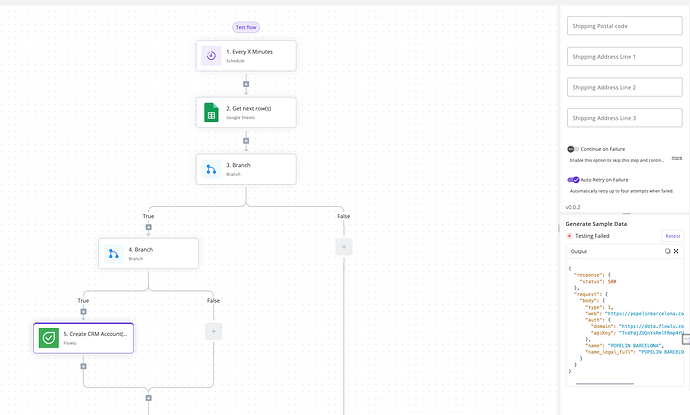Viewport: 690px width, 415px height.
Task: Add action in the False path of 3. Branch
Action: pos(344,247)
